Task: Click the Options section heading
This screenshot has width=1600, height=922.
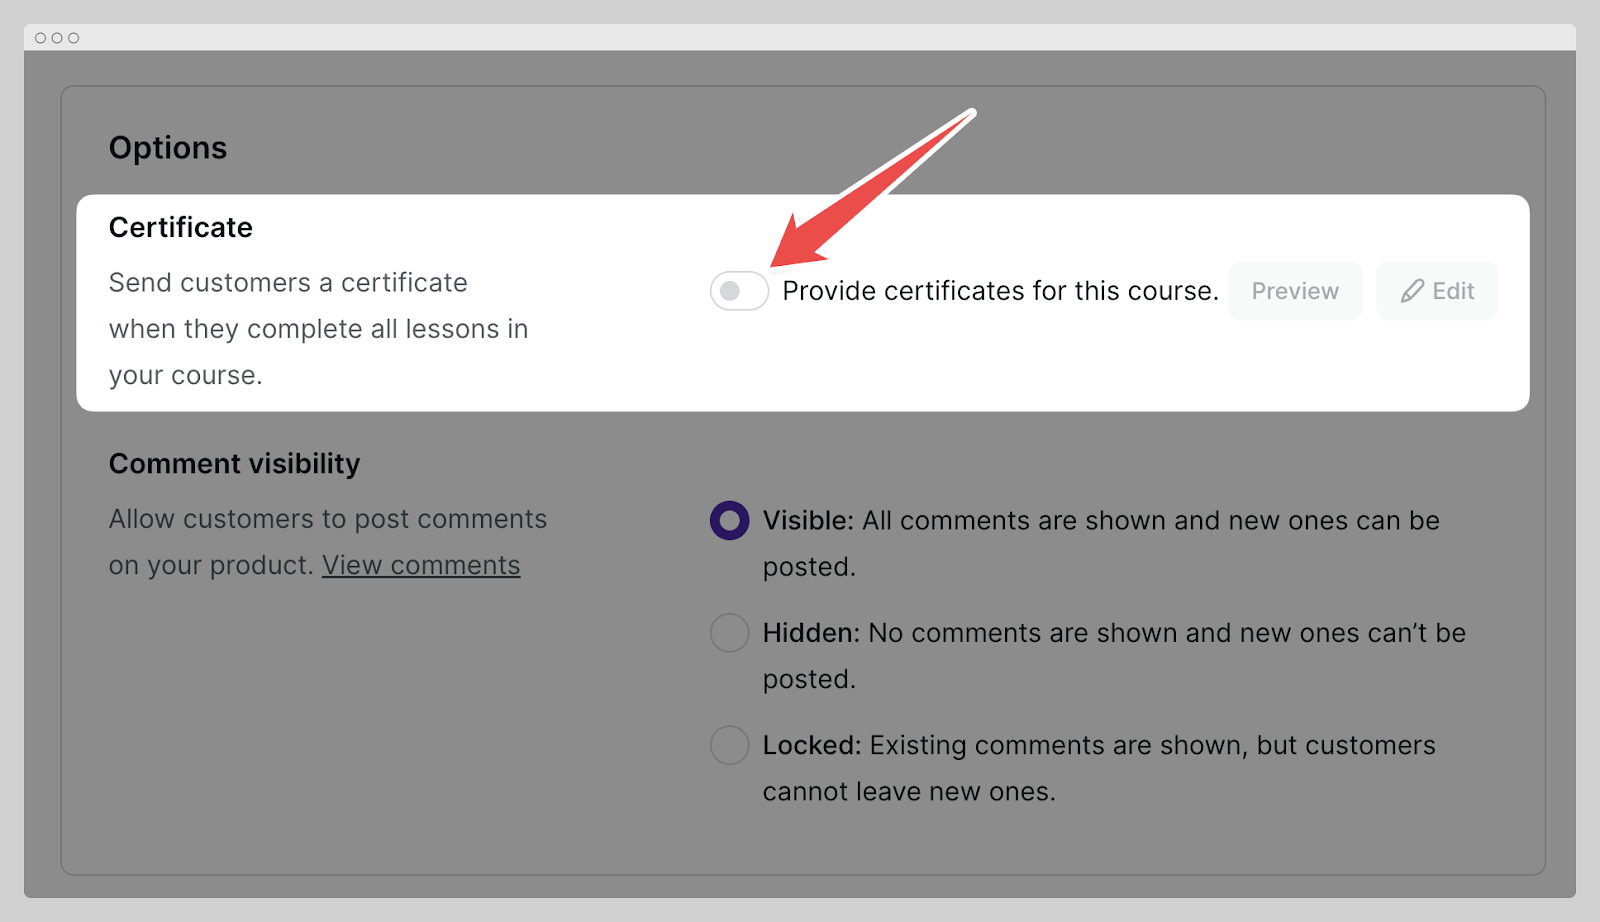Action: [168, 148]
